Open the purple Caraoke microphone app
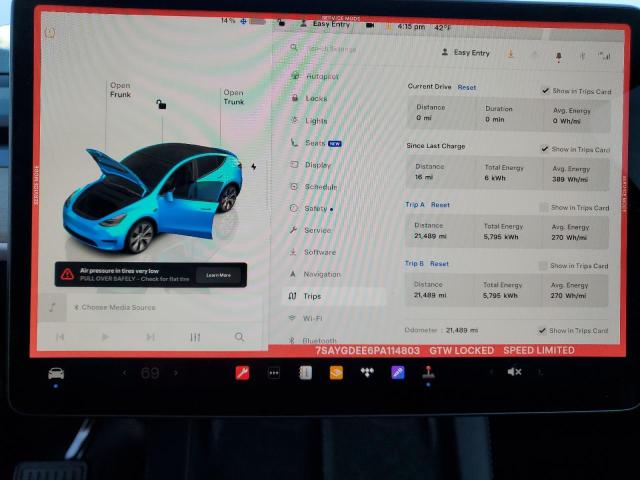 (398, 372)
